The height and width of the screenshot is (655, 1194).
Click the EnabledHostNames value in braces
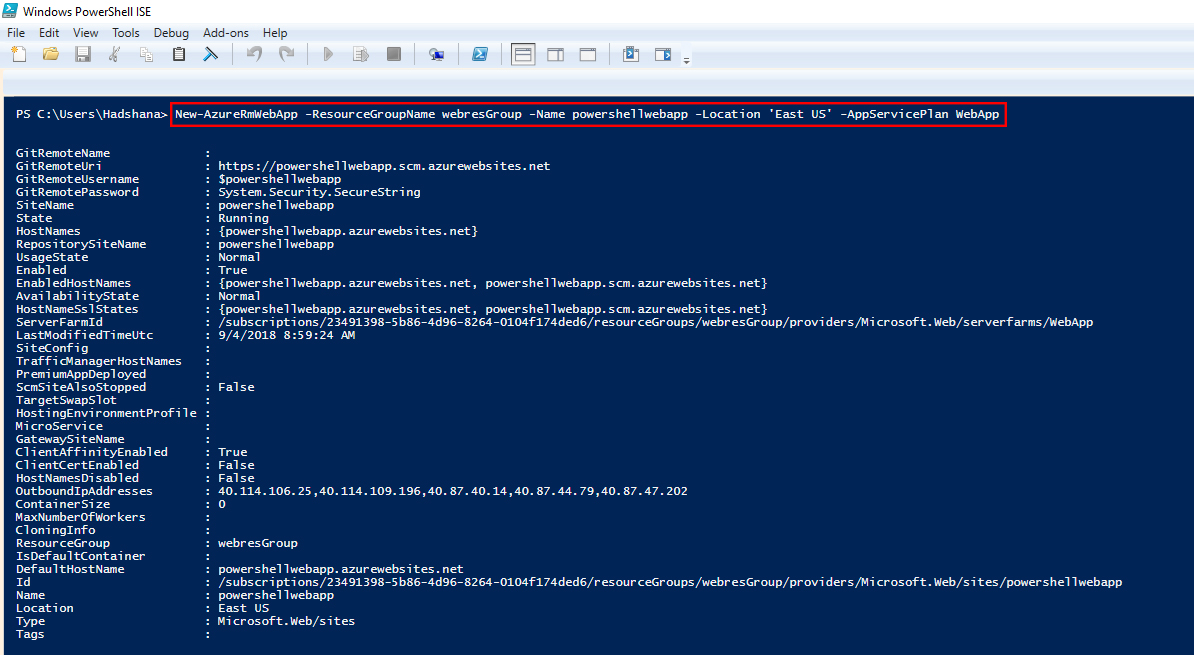(493, 283)
